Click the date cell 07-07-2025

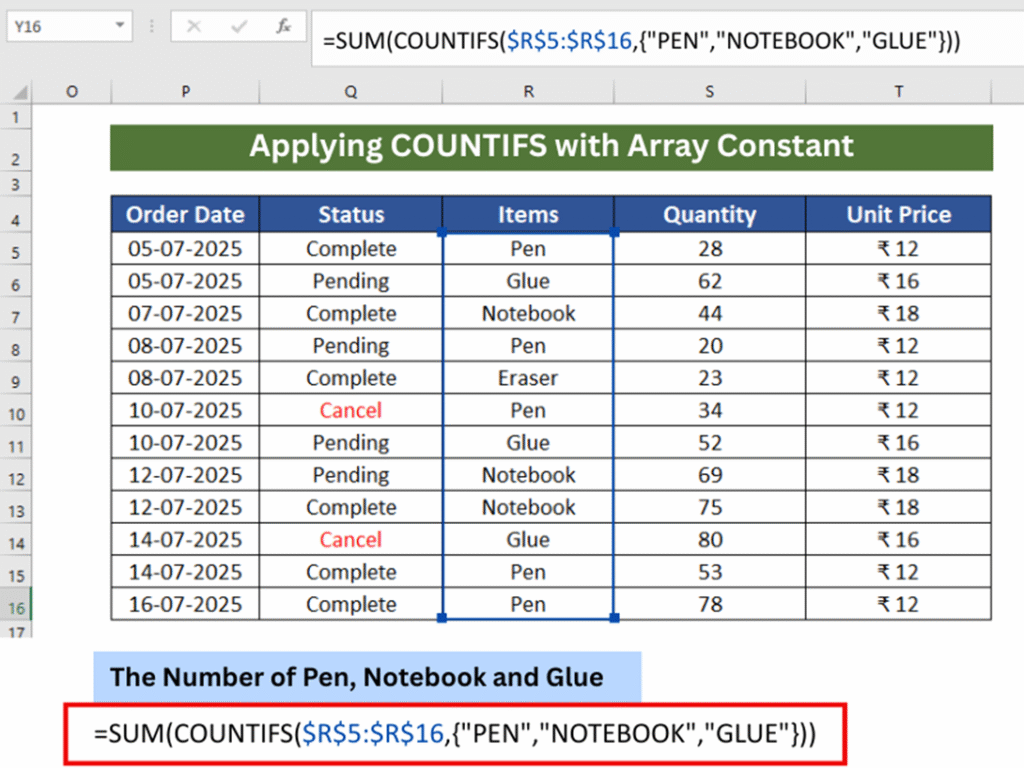[x=185, y=313]
